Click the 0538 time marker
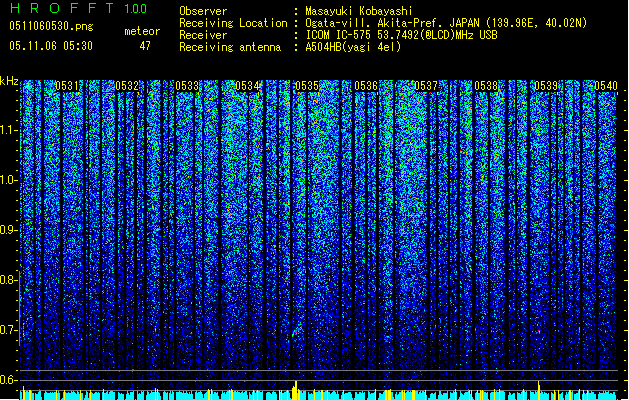Viewport: 629px width, 400px height. 486,86
